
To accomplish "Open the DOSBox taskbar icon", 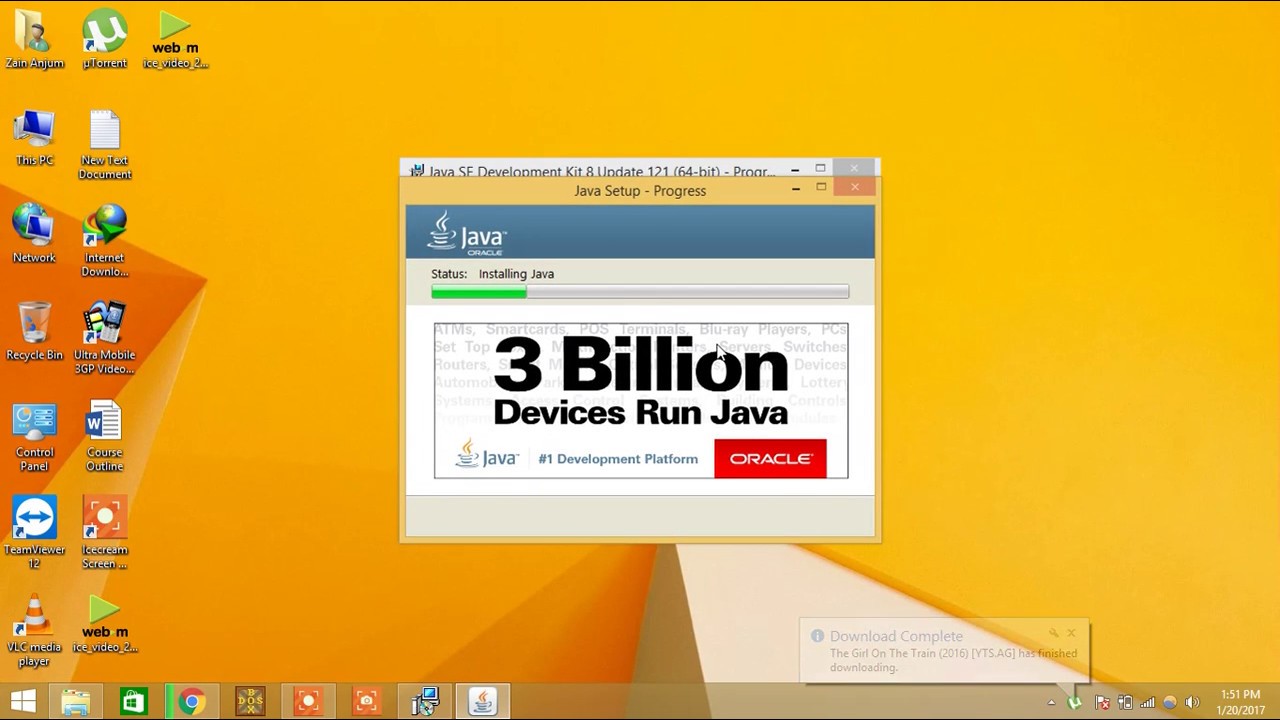I will (249, 701).
